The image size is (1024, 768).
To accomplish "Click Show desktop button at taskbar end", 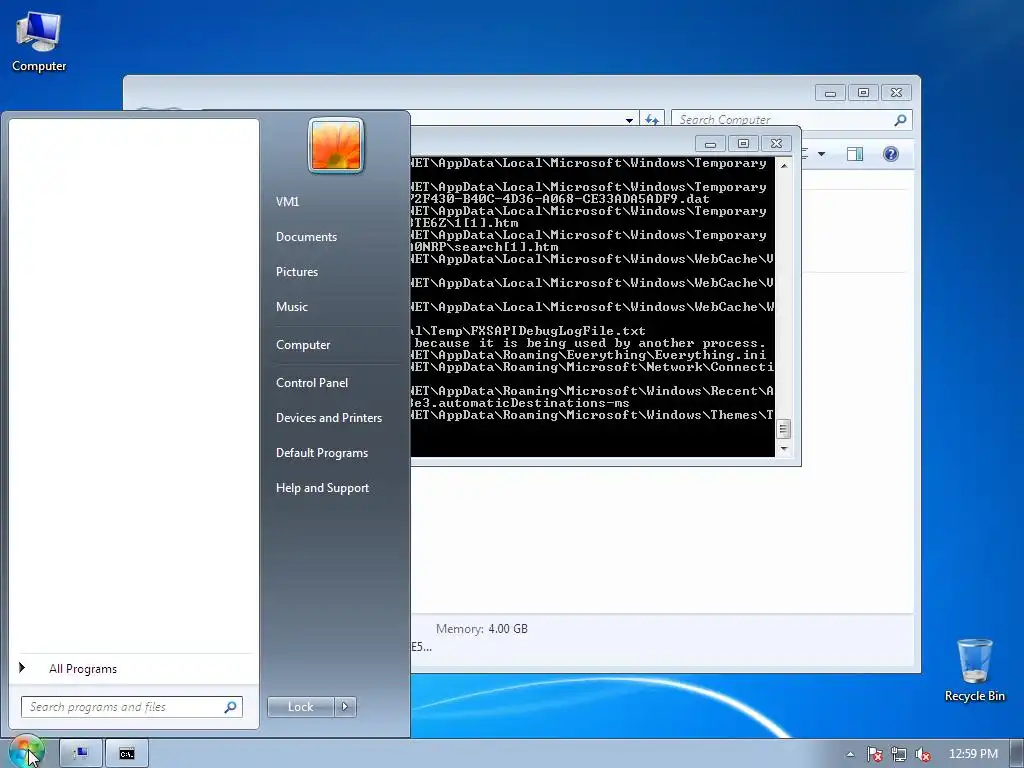I will (x=1017, y=754).
